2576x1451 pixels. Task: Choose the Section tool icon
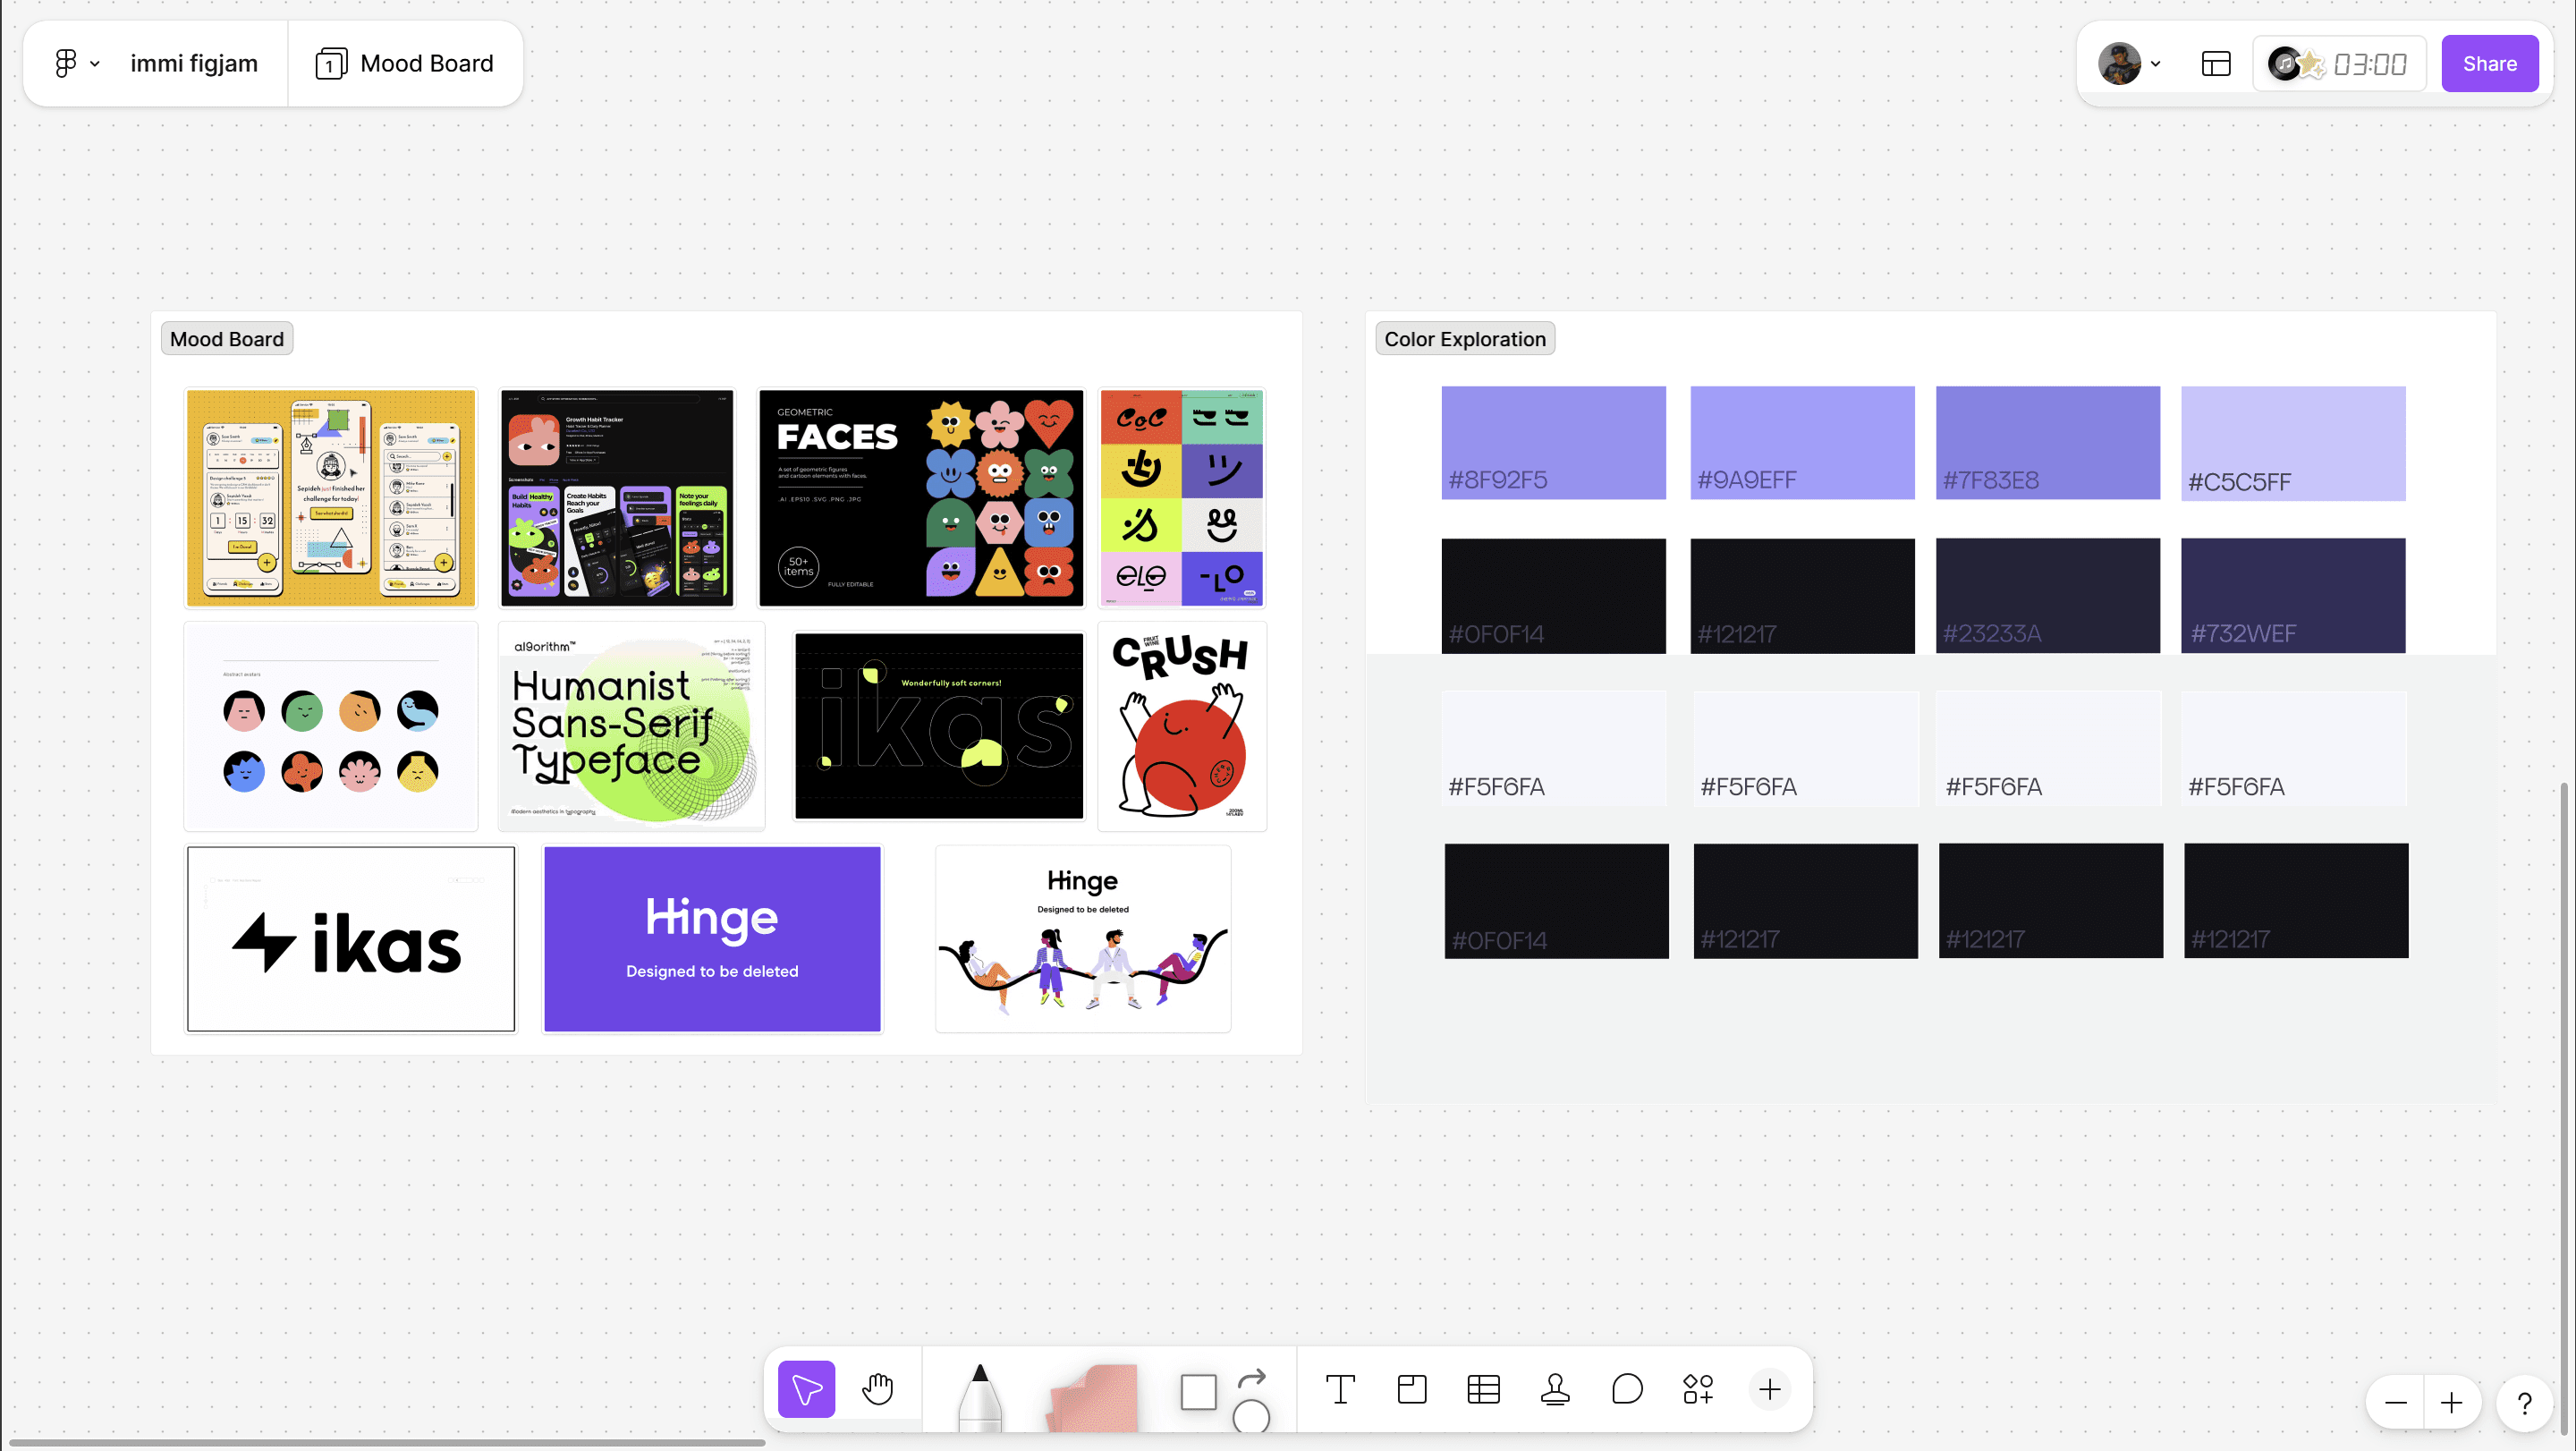pos(1411,1389)
